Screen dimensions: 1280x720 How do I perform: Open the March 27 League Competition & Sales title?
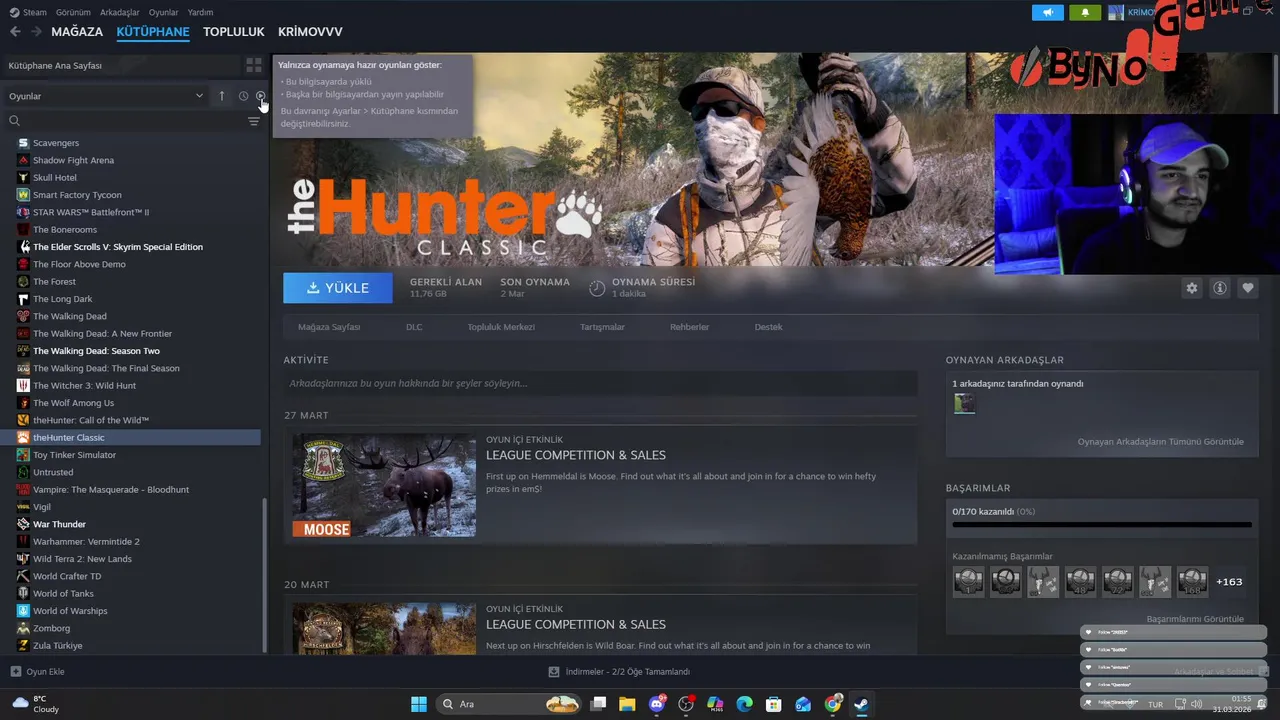click(576, 455)
